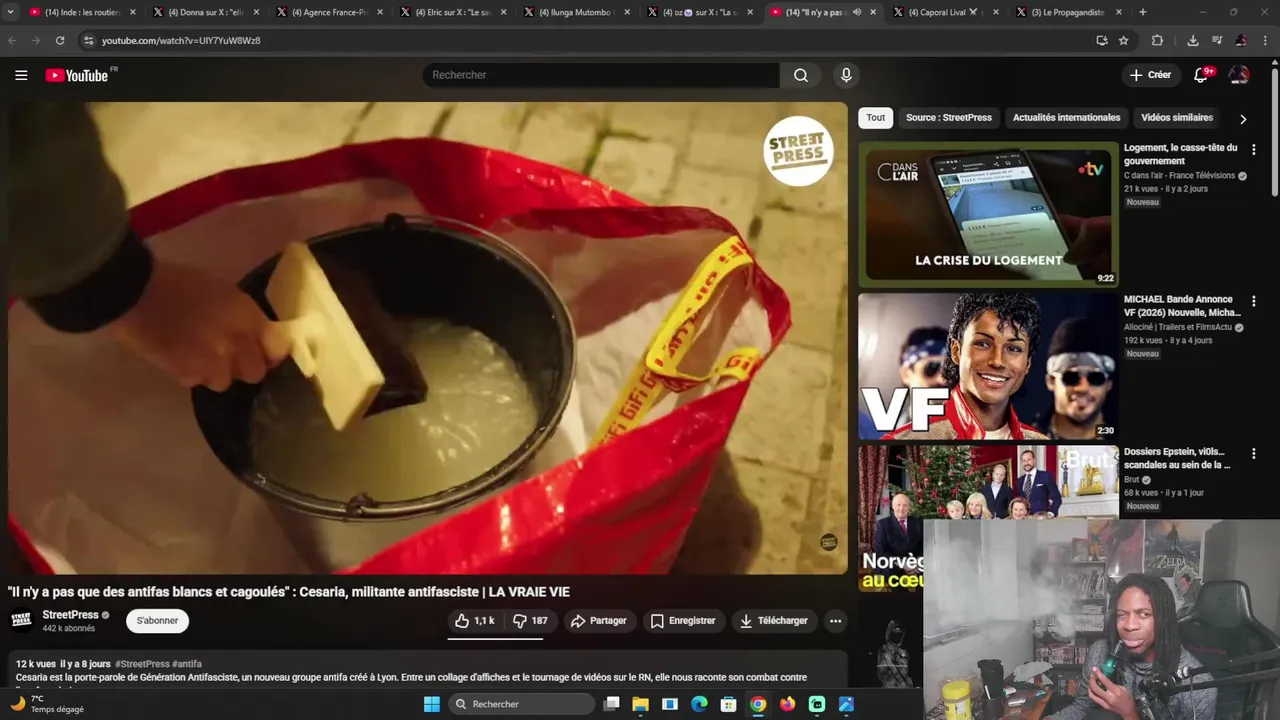
Task: Reload the page with refresh button
Action: pos(60,40)
